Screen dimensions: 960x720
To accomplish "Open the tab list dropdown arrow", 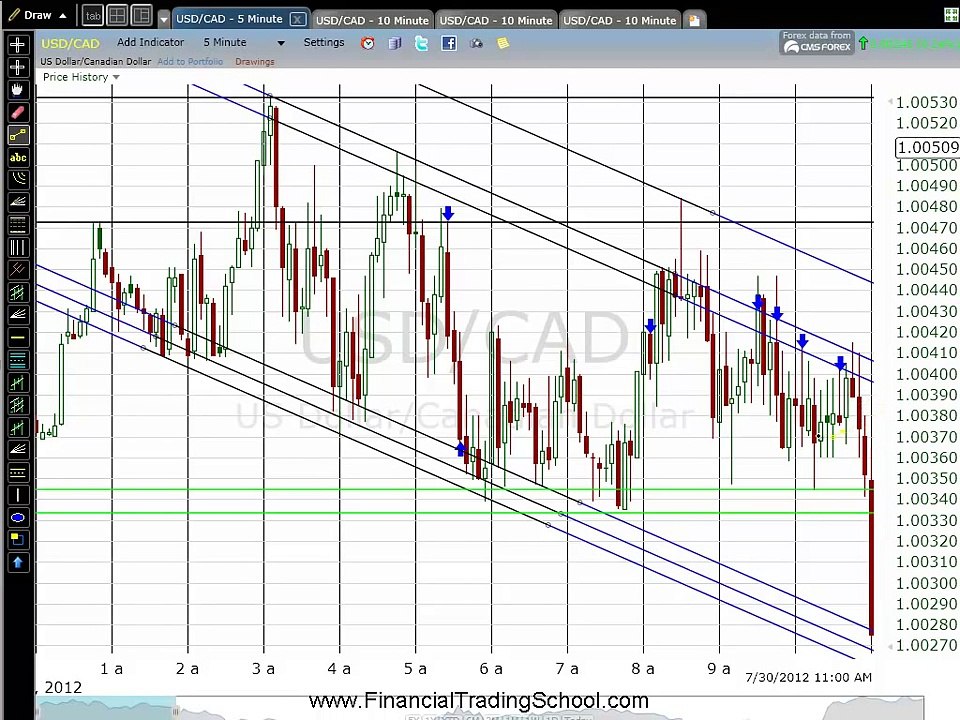I will (x=163, y=20).
